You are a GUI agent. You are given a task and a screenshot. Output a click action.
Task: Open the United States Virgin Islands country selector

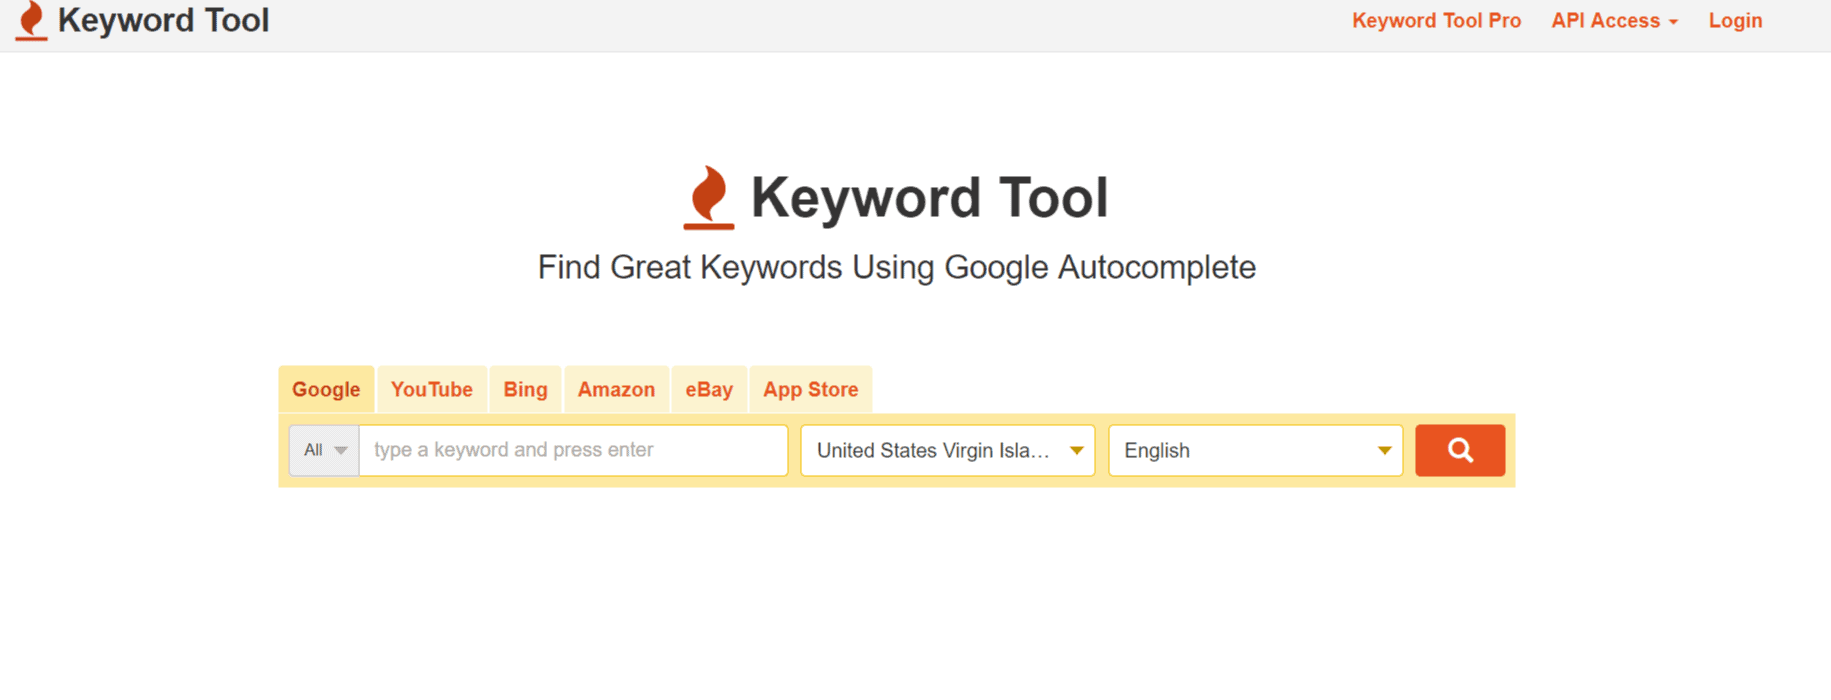pyautogui.click(x=933, y=450)
